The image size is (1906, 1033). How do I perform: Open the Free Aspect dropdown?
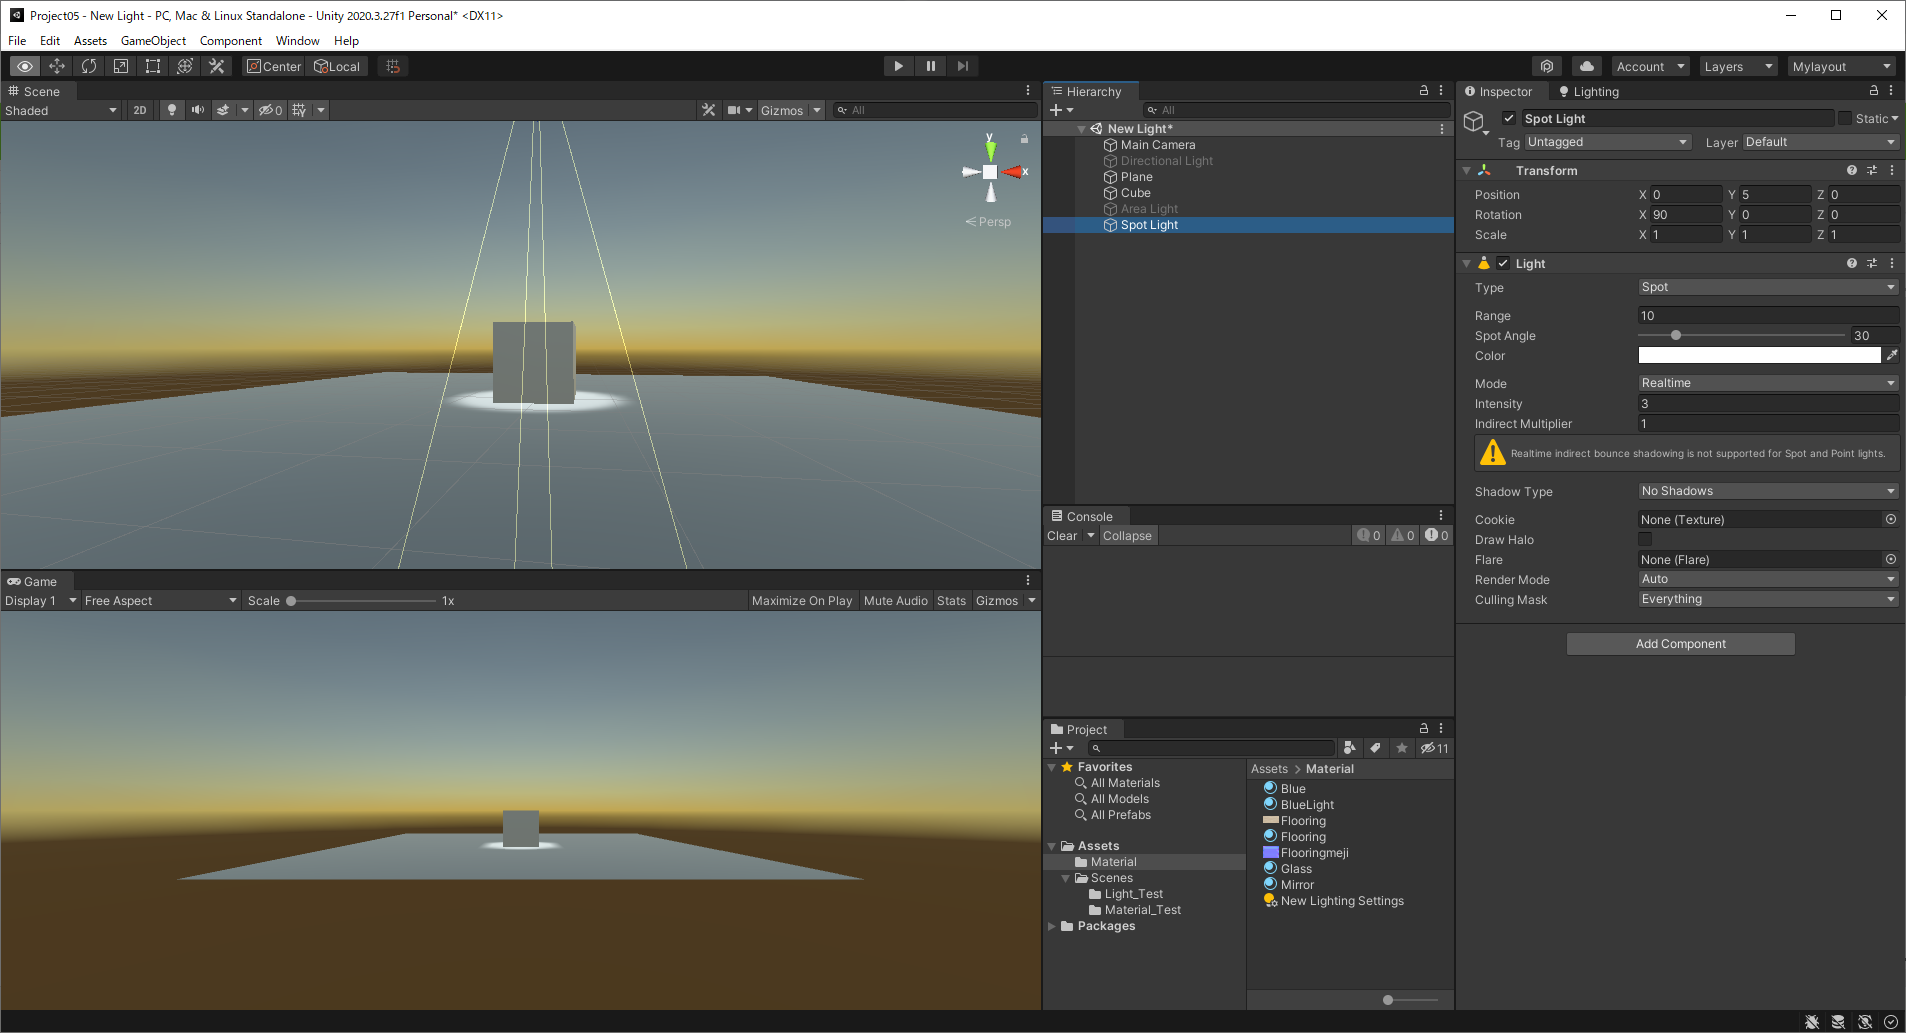click(x=161, y=600)
